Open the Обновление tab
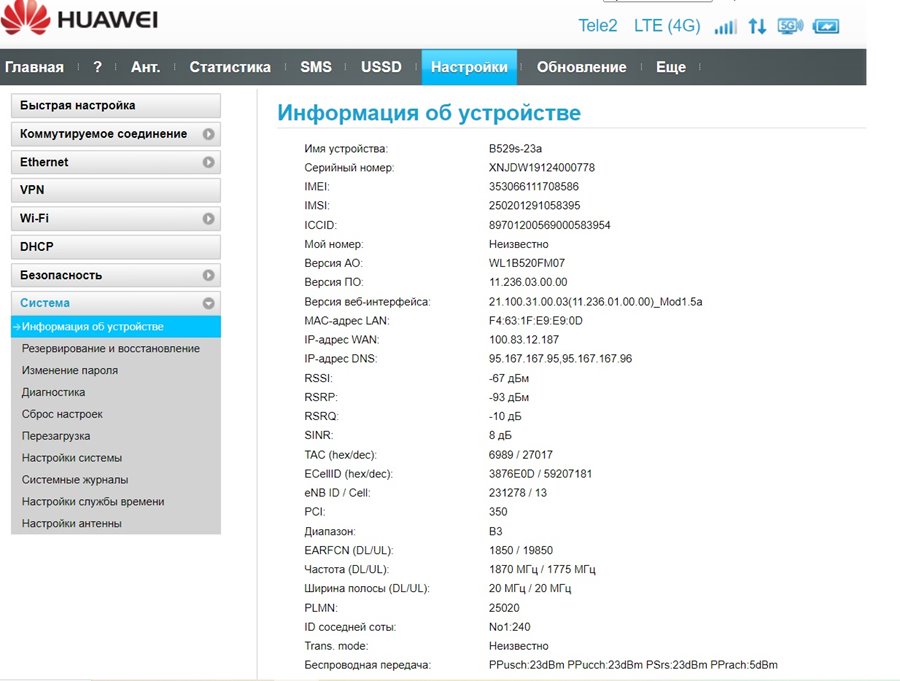Viewport: 900px width, 681px height. (581, 67)
